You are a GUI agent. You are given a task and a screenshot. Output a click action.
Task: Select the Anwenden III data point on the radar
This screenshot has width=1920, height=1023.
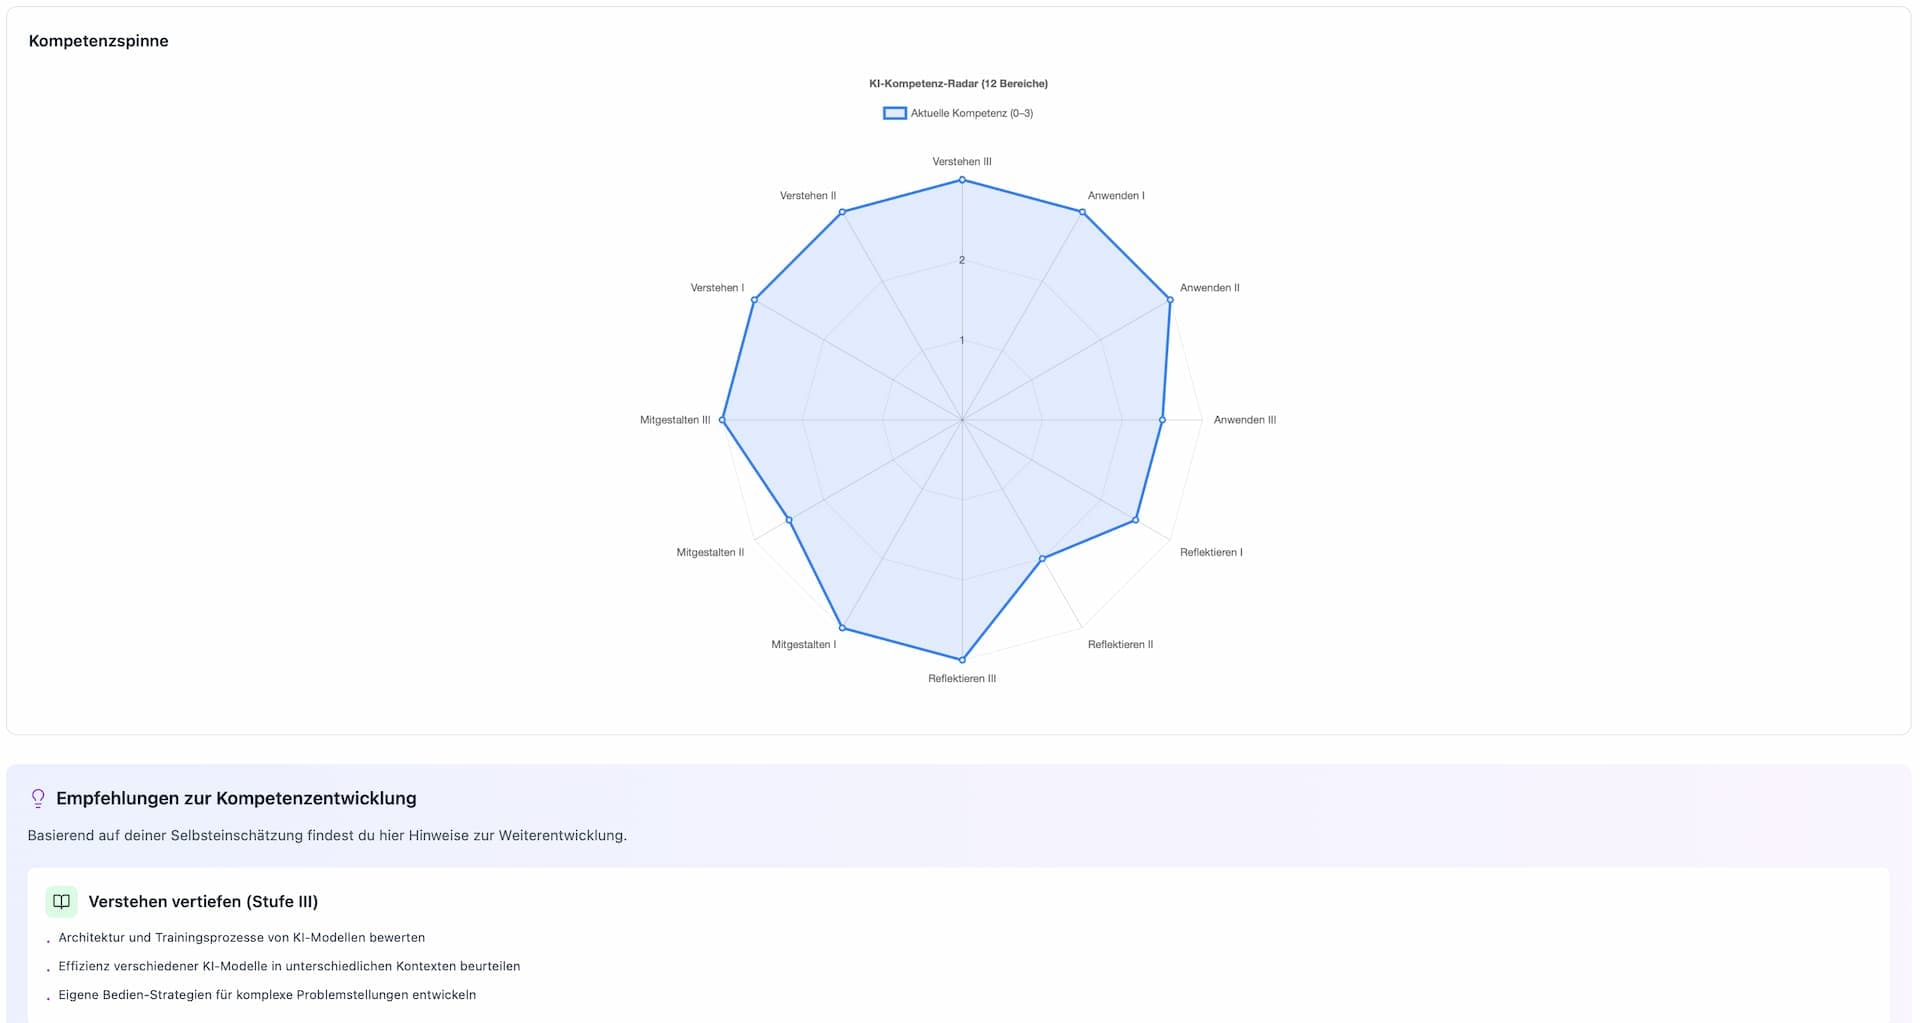coord(1162,420)
